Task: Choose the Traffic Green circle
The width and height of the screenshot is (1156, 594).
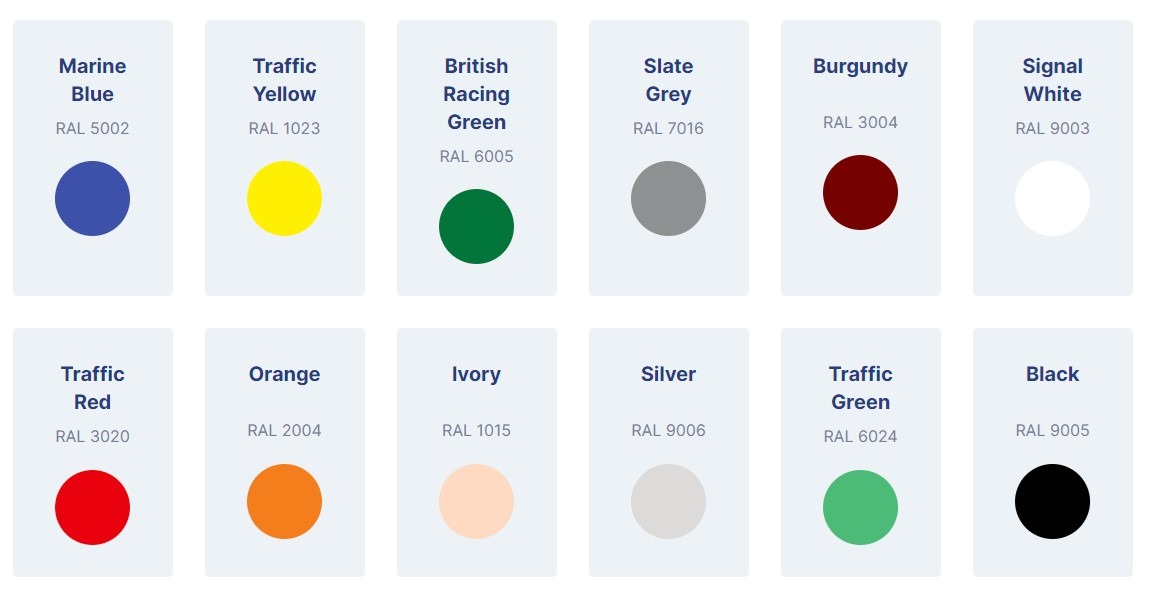Action: [860, 507]
